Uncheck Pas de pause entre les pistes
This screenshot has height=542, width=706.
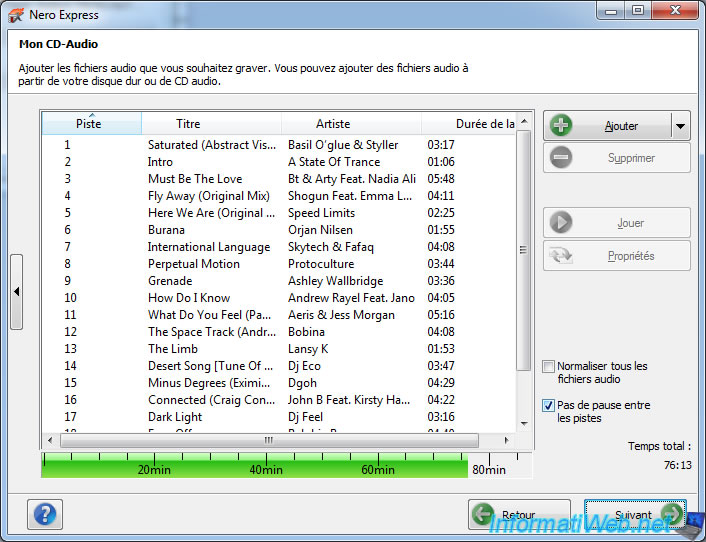[548, 406]
